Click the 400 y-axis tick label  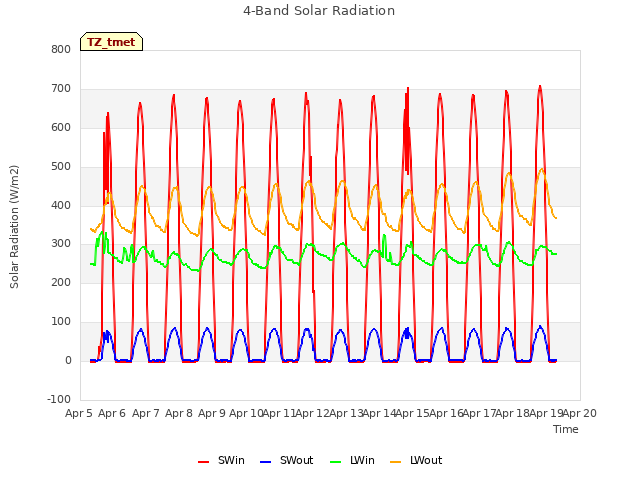click(x=61, y=205)
